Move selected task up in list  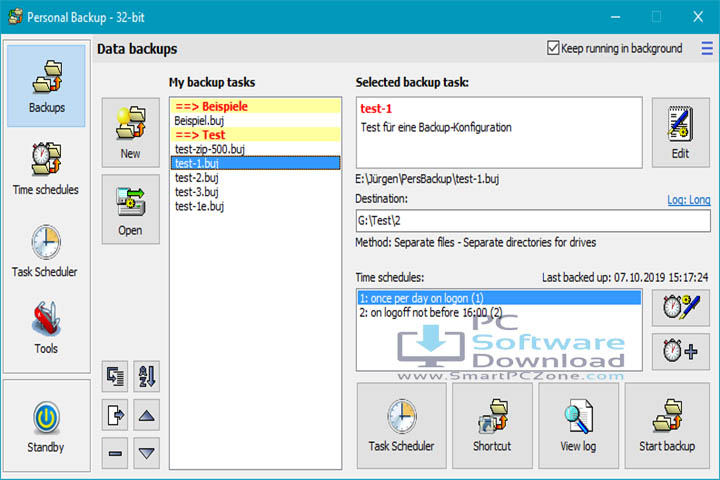pos(146,415)
